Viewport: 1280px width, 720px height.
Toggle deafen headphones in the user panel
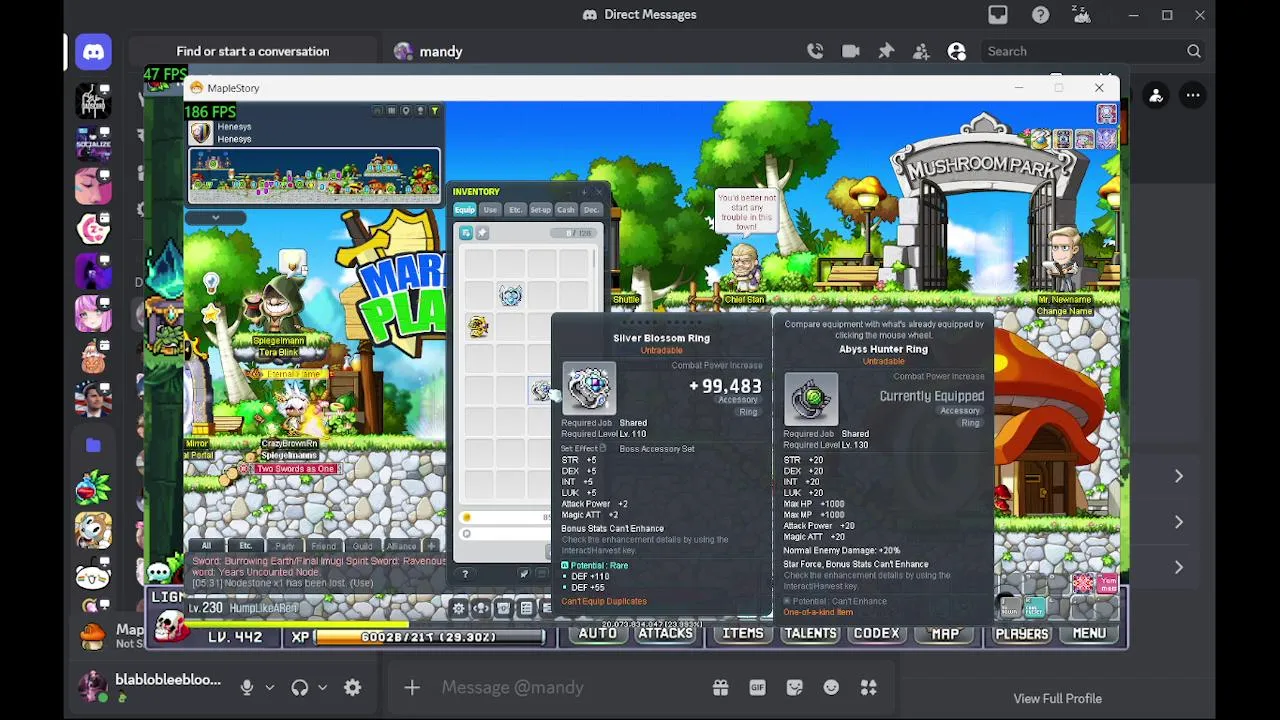[300, 688]
